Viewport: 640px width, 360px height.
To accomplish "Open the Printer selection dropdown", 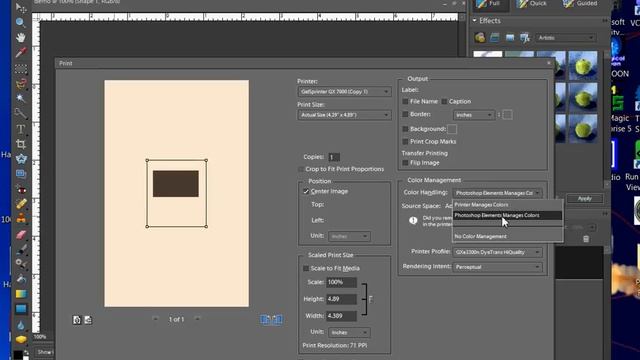I will tap(344, 92).
